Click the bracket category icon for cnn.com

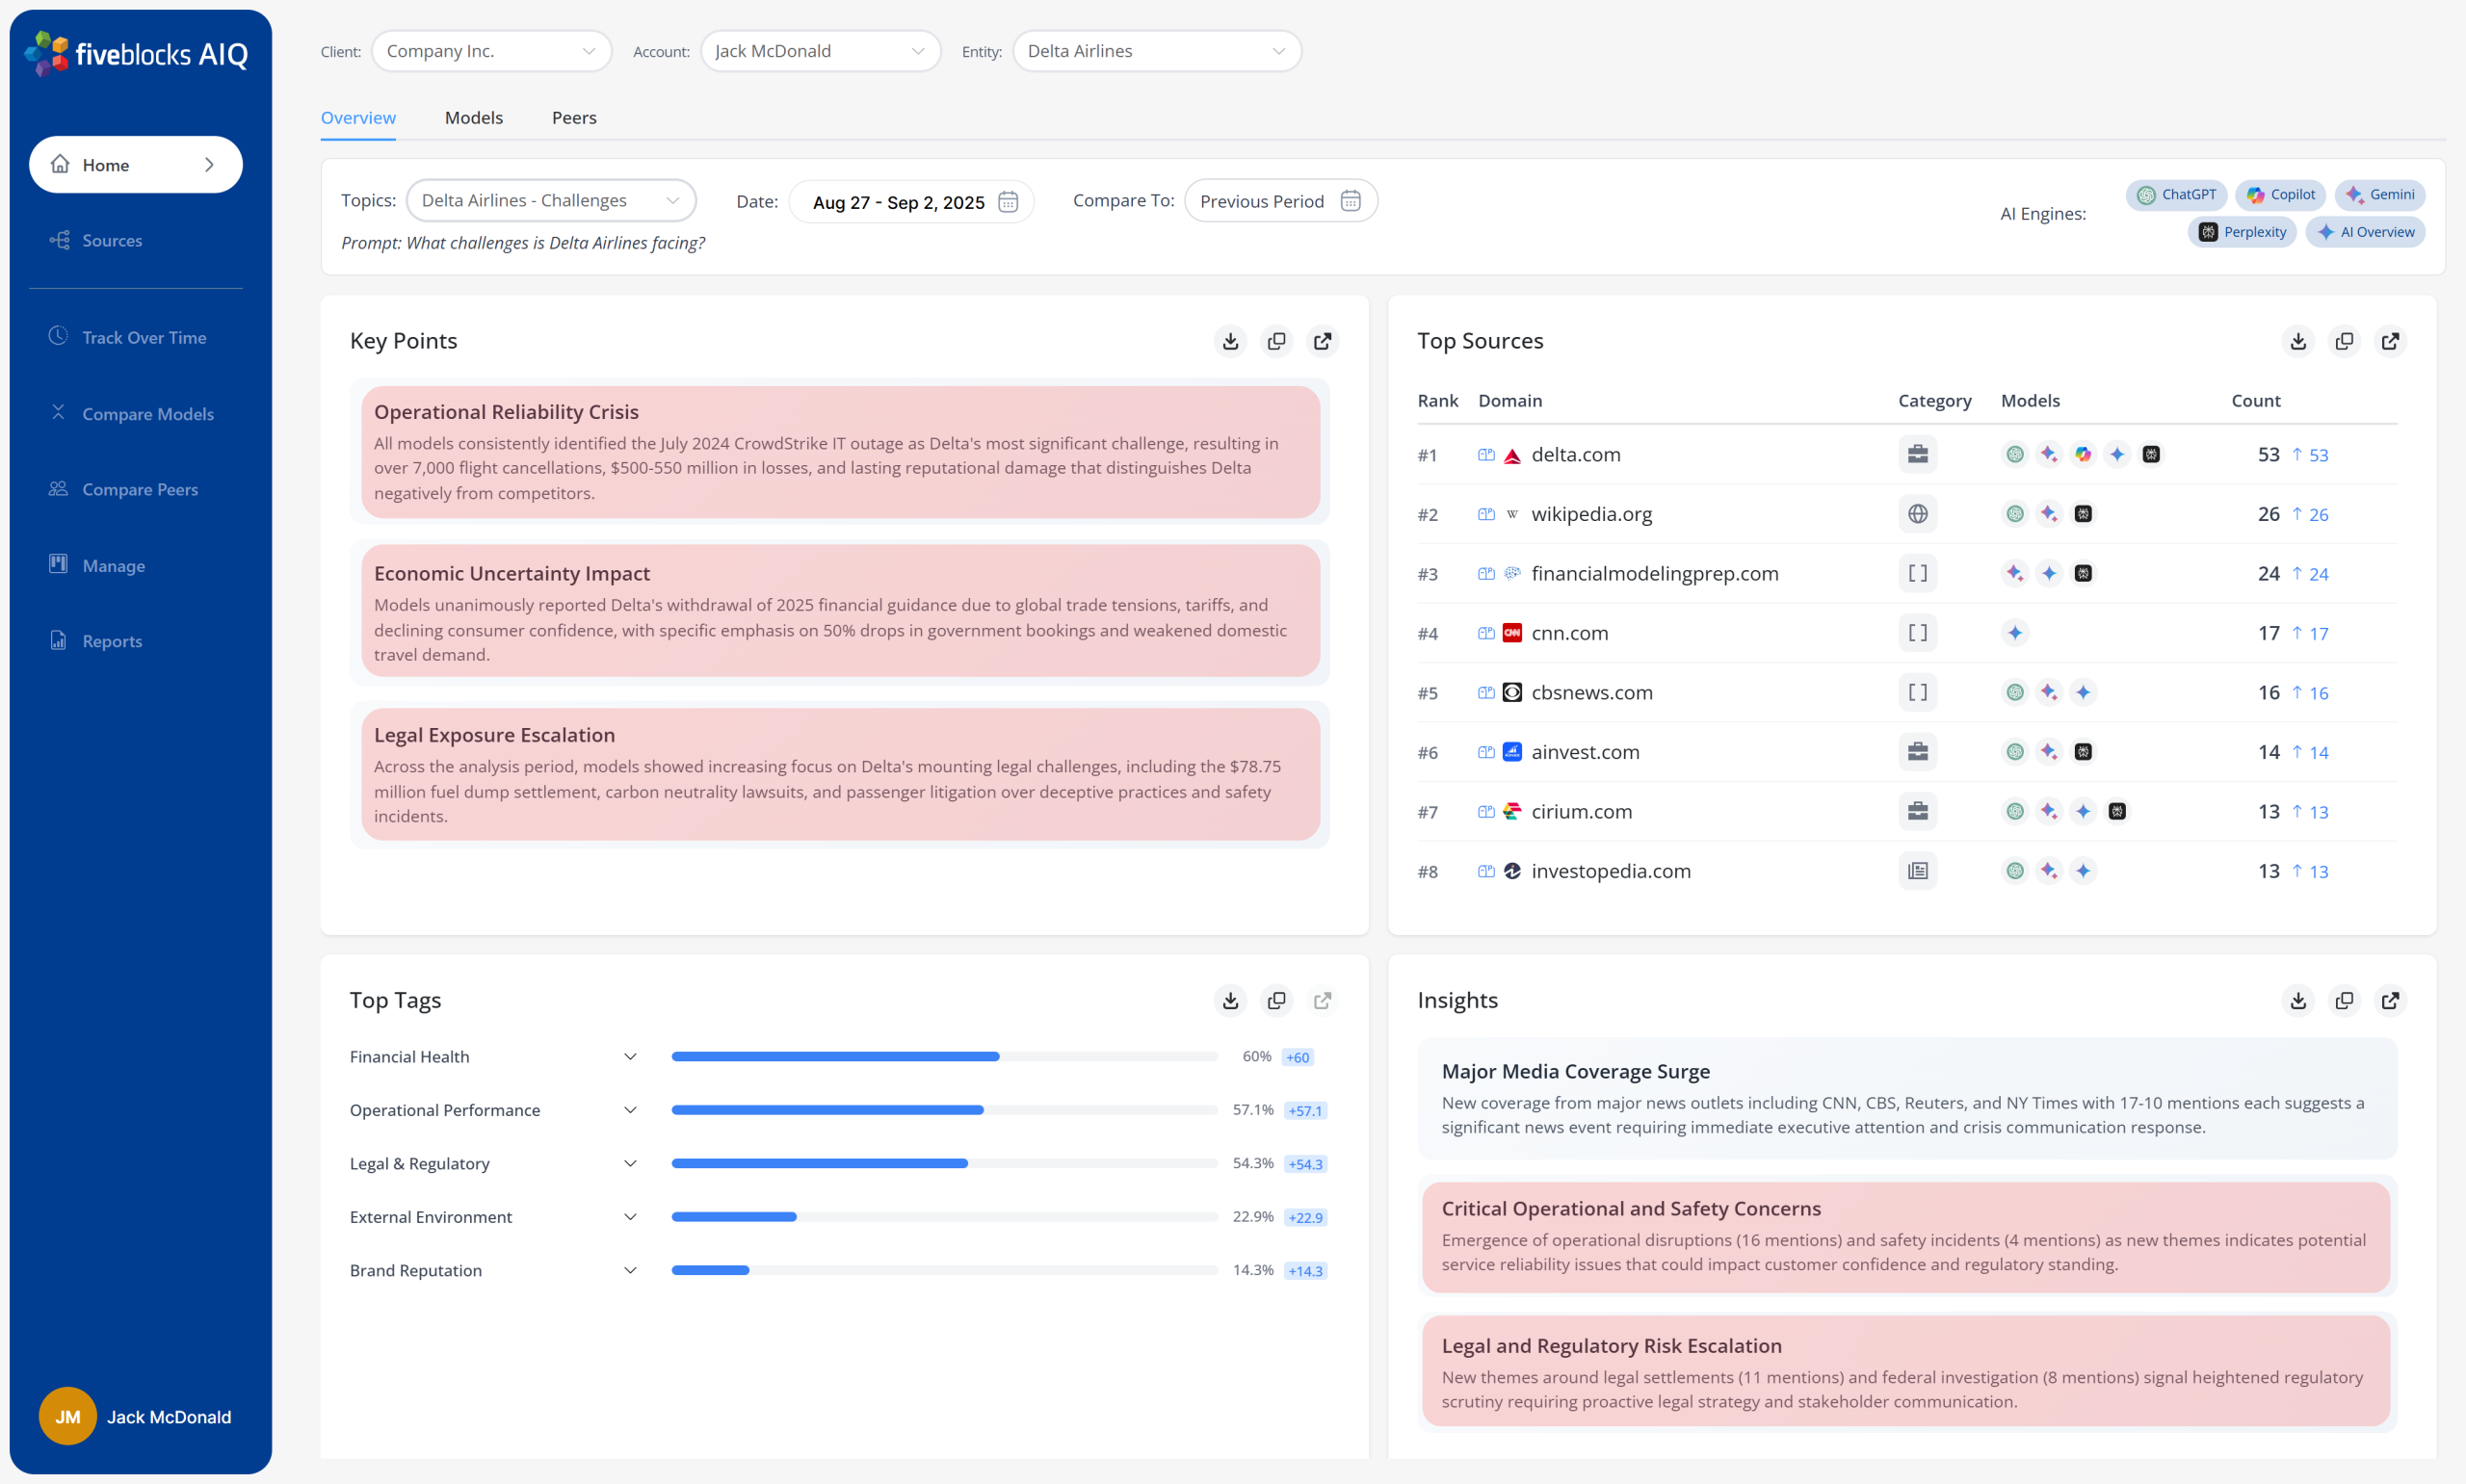tap(1917, 633)
